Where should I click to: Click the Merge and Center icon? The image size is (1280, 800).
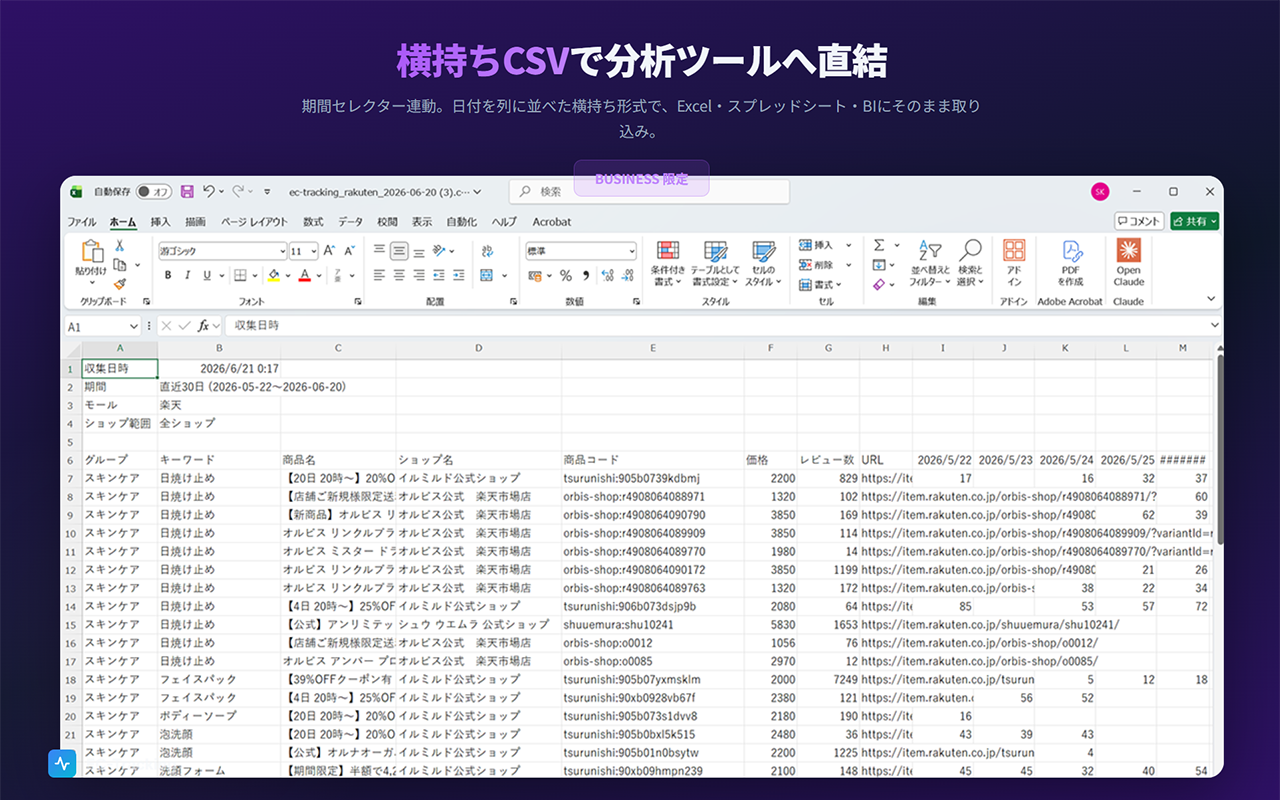(x=486, y=275)
